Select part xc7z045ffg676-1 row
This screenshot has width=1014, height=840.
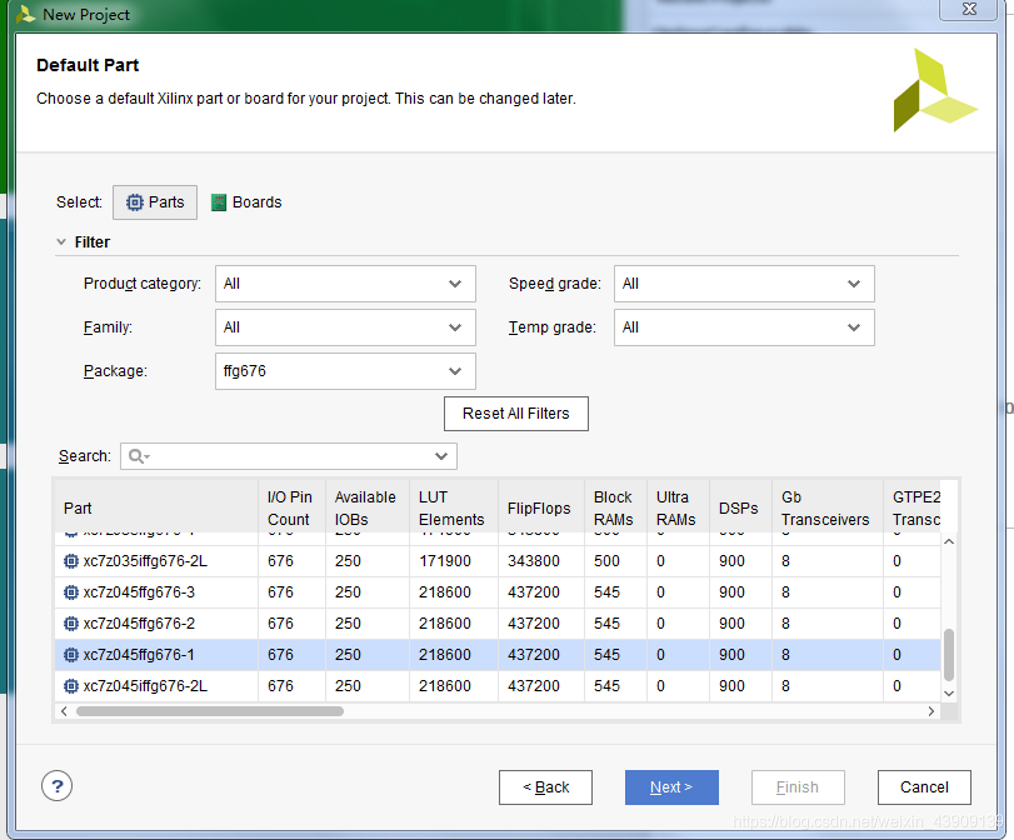coord(497,655)
